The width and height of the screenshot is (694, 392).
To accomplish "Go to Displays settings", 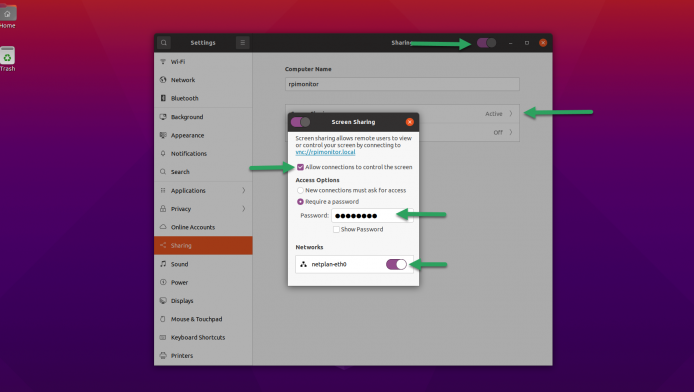I will [203, 300].
